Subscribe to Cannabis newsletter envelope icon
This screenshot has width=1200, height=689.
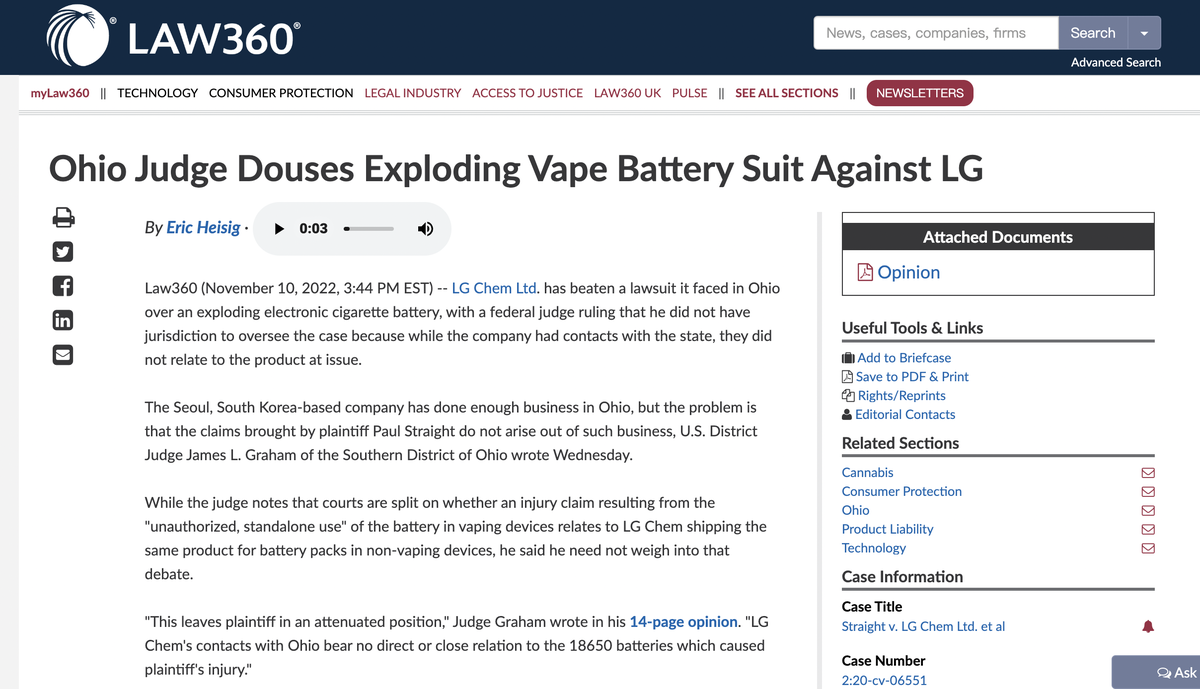tap(1148, 472)
